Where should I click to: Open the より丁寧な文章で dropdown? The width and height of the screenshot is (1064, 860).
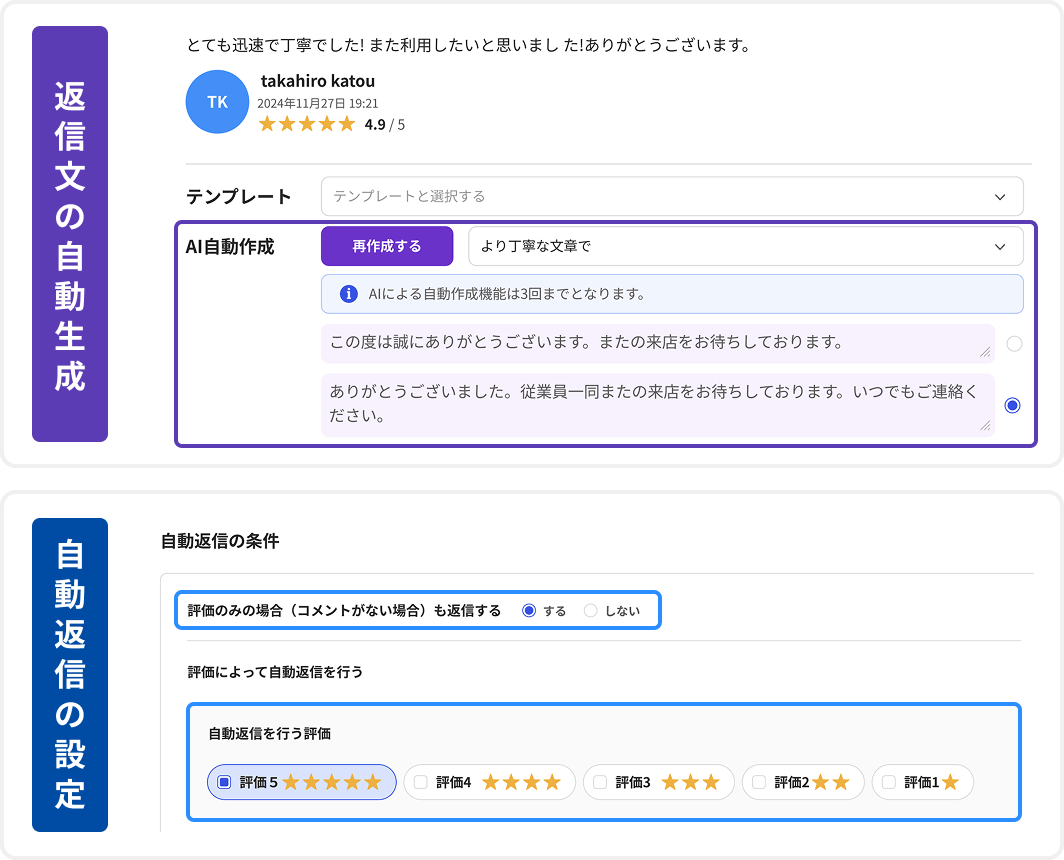point(740,245)
